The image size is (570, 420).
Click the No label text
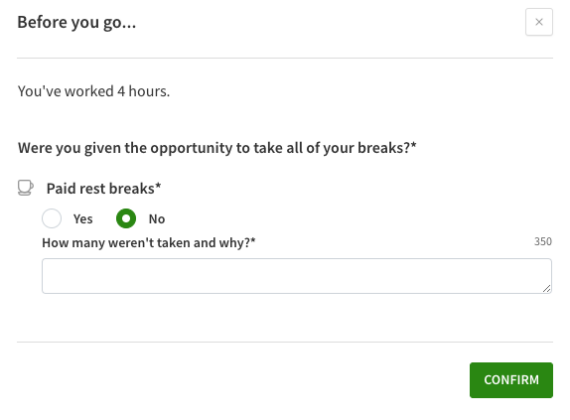(x=157, y=219)
